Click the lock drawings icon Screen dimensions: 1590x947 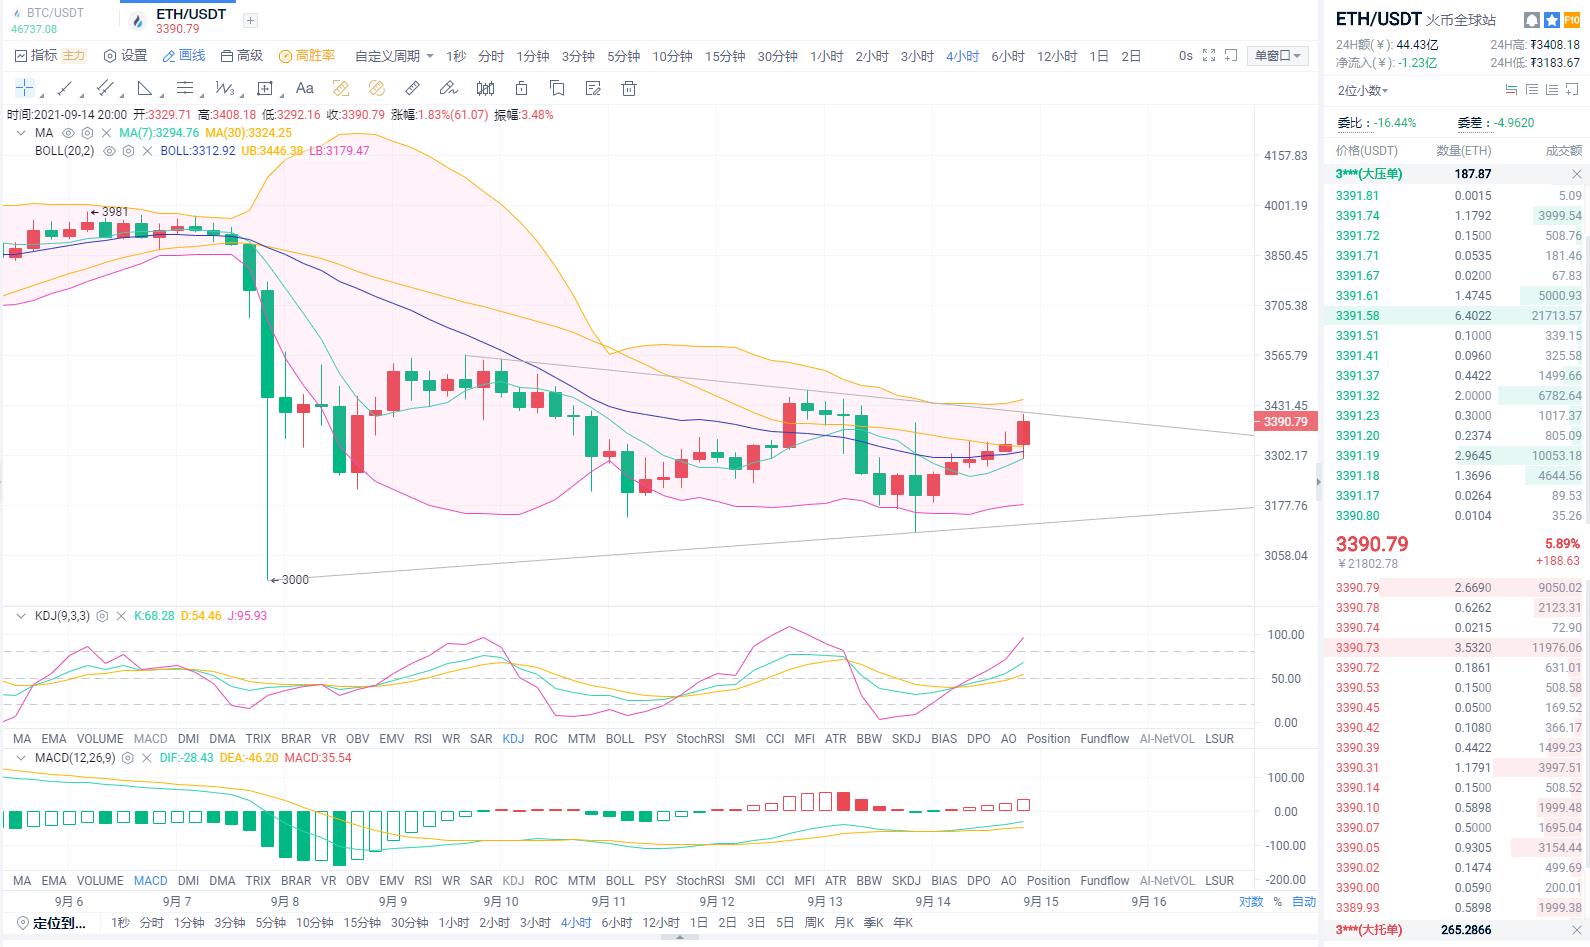point(521,88)
